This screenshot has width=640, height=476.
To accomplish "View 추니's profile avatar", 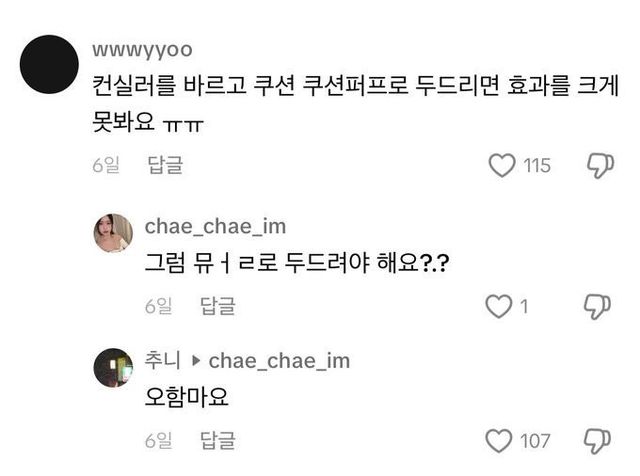I will 113,367.
